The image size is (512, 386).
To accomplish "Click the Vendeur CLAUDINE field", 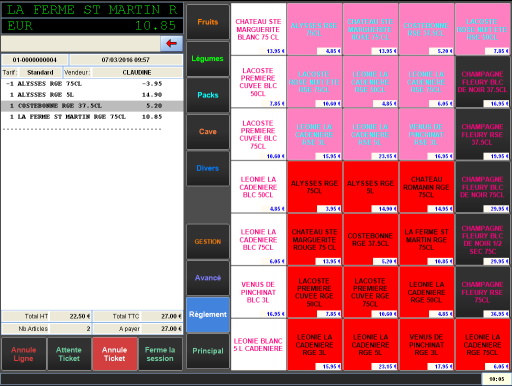I will point(137,72).
